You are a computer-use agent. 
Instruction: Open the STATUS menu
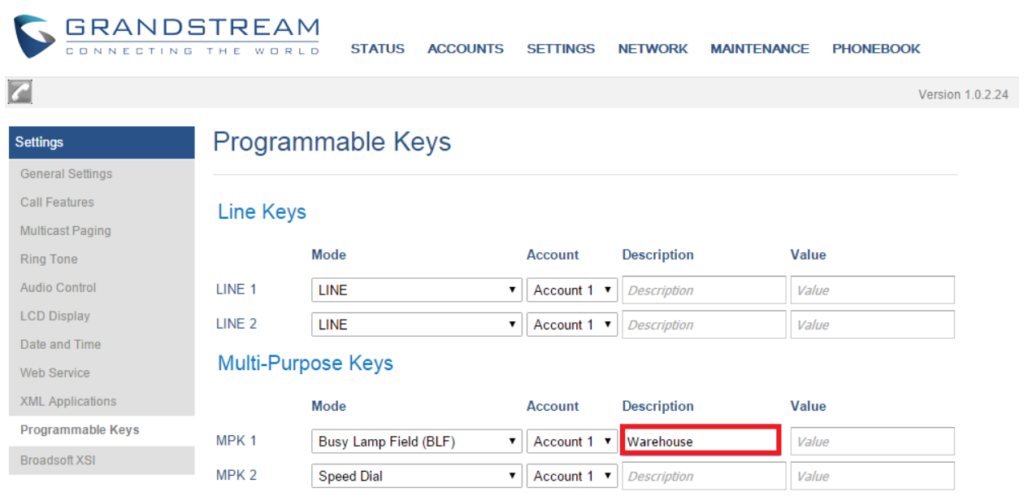[x=377, y=49]
